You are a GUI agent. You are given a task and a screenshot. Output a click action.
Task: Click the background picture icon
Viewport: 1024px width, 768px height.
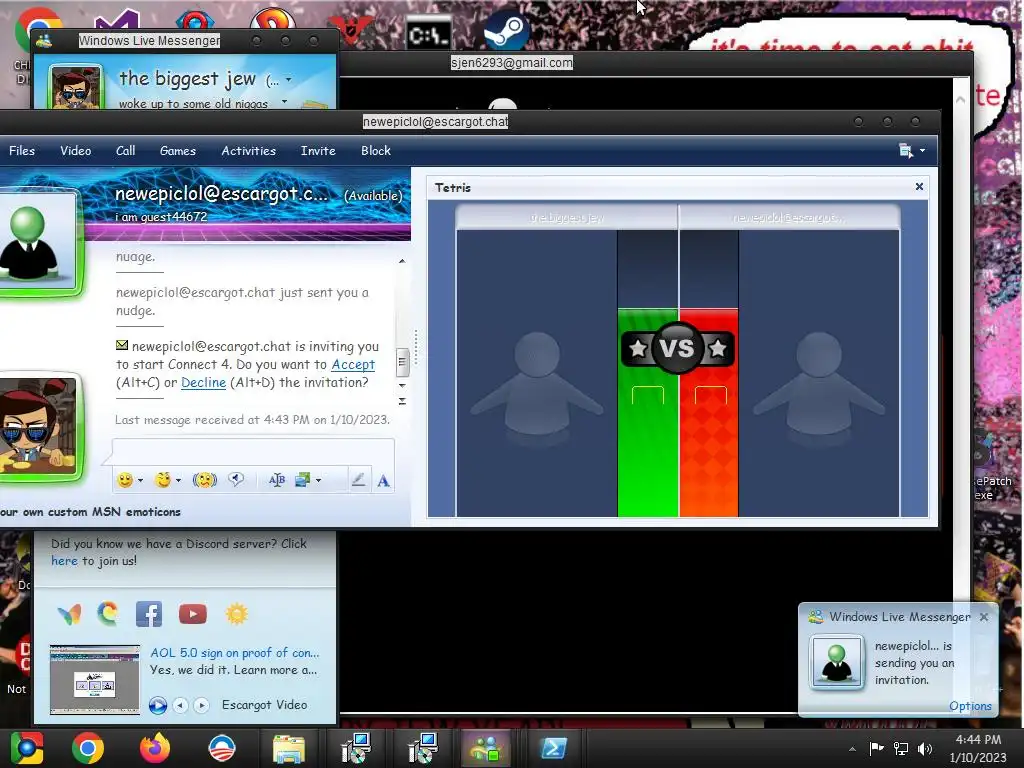pyautogui.click(x=302, y=480)
